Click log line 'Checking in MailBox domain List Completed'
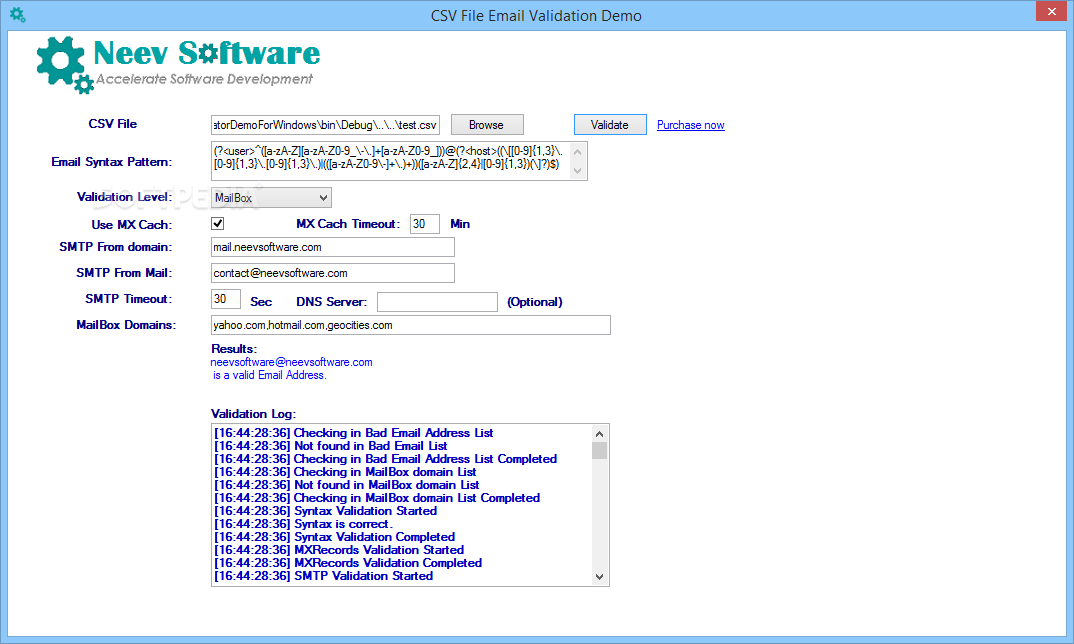Viewport: 1074px width, 644px height. [x=377, y=498]
